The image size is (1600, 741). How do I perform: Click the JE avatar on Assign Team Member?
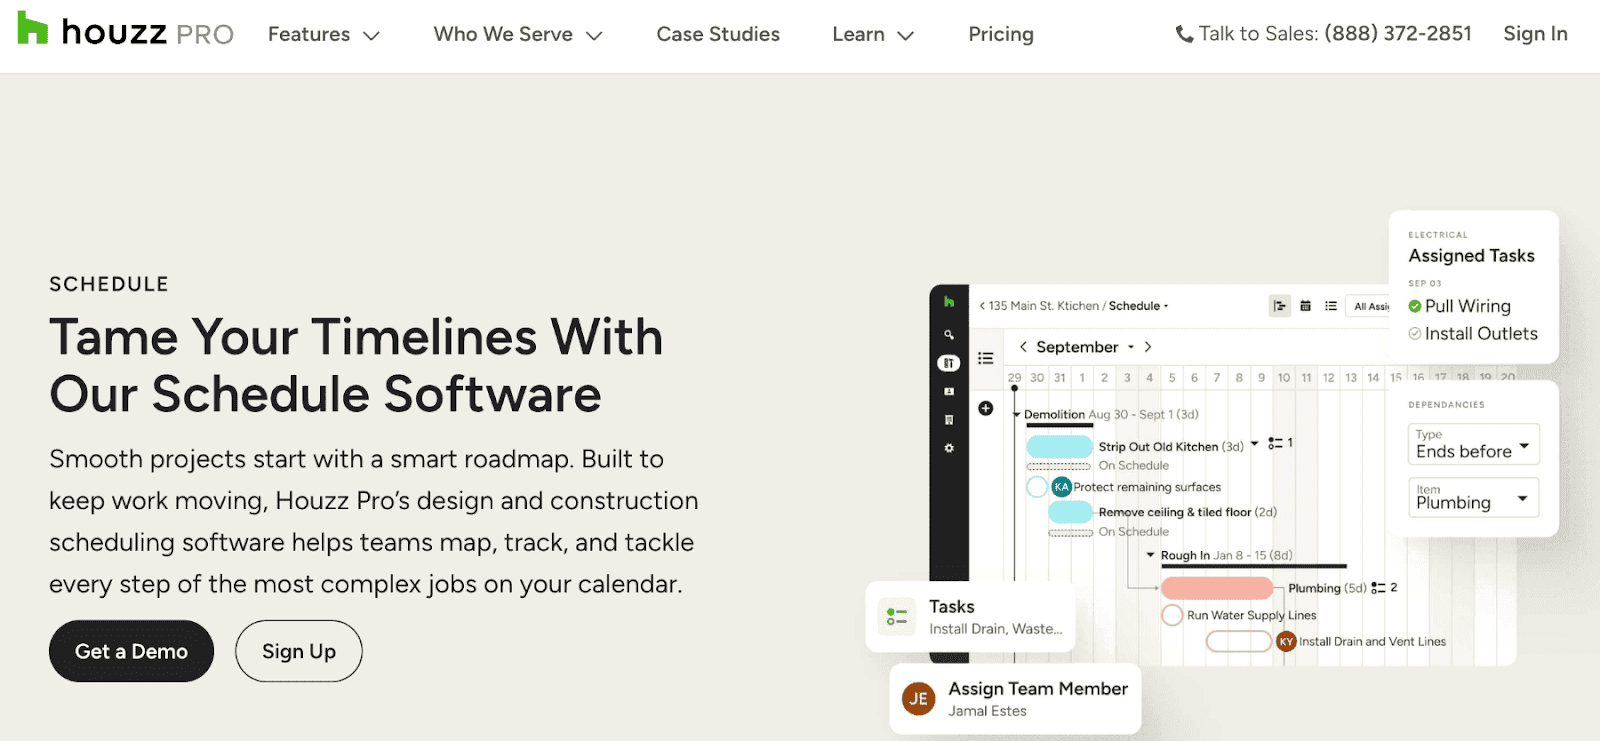[918, 698]
